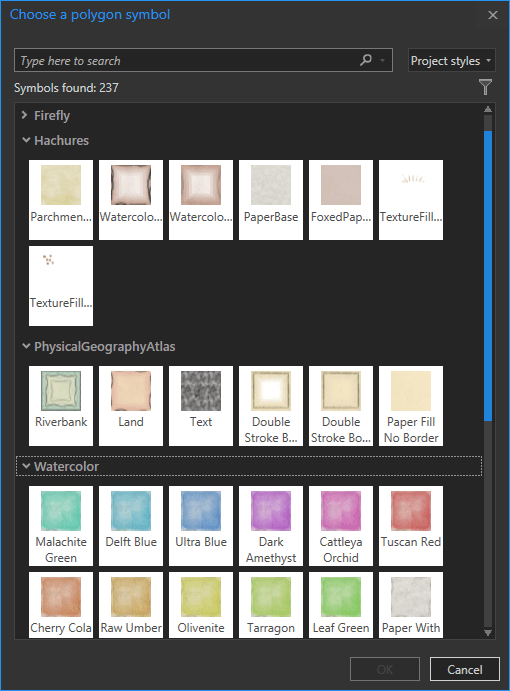This screenshot has width=510, height=691.
Task: Select the PaperBase hachure symbol
Action: pyautogui.click(x=271, y=200)
